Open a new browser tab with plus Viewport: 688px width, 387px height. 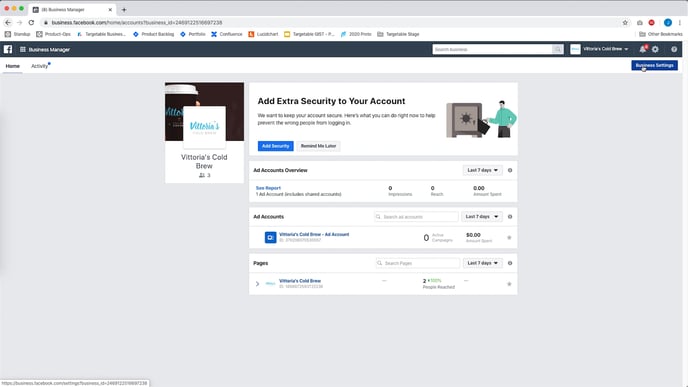pos(124,9)
